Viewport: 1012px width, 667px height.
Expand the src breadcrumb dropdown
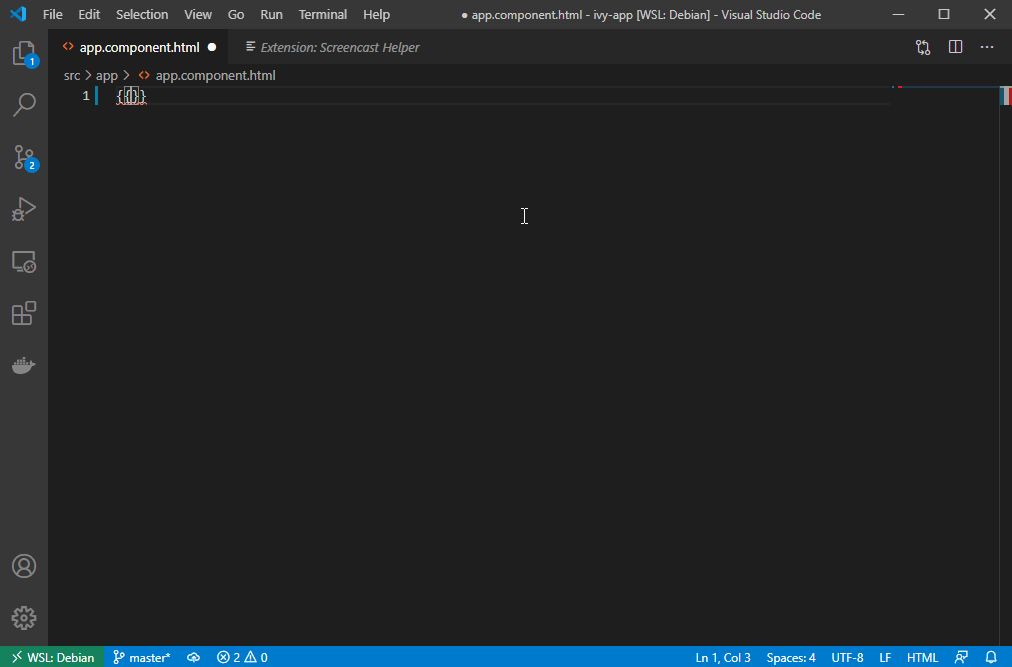tap(71, 75)
